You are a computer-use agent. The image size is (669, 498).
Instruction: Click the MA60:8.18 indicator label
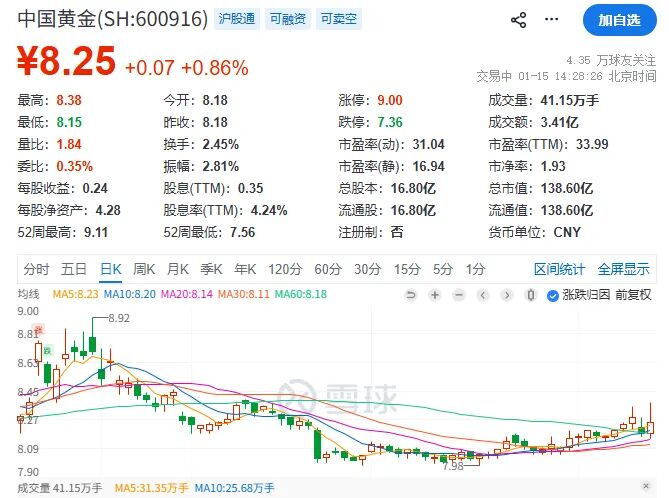[x=301, y=294]
